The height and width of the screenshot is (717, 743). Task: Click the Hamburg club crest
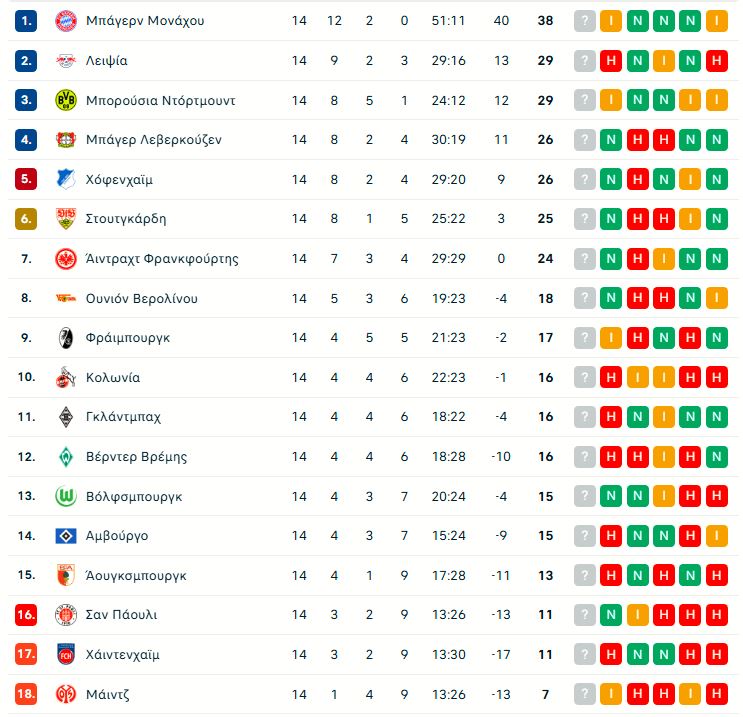point(65,536)
